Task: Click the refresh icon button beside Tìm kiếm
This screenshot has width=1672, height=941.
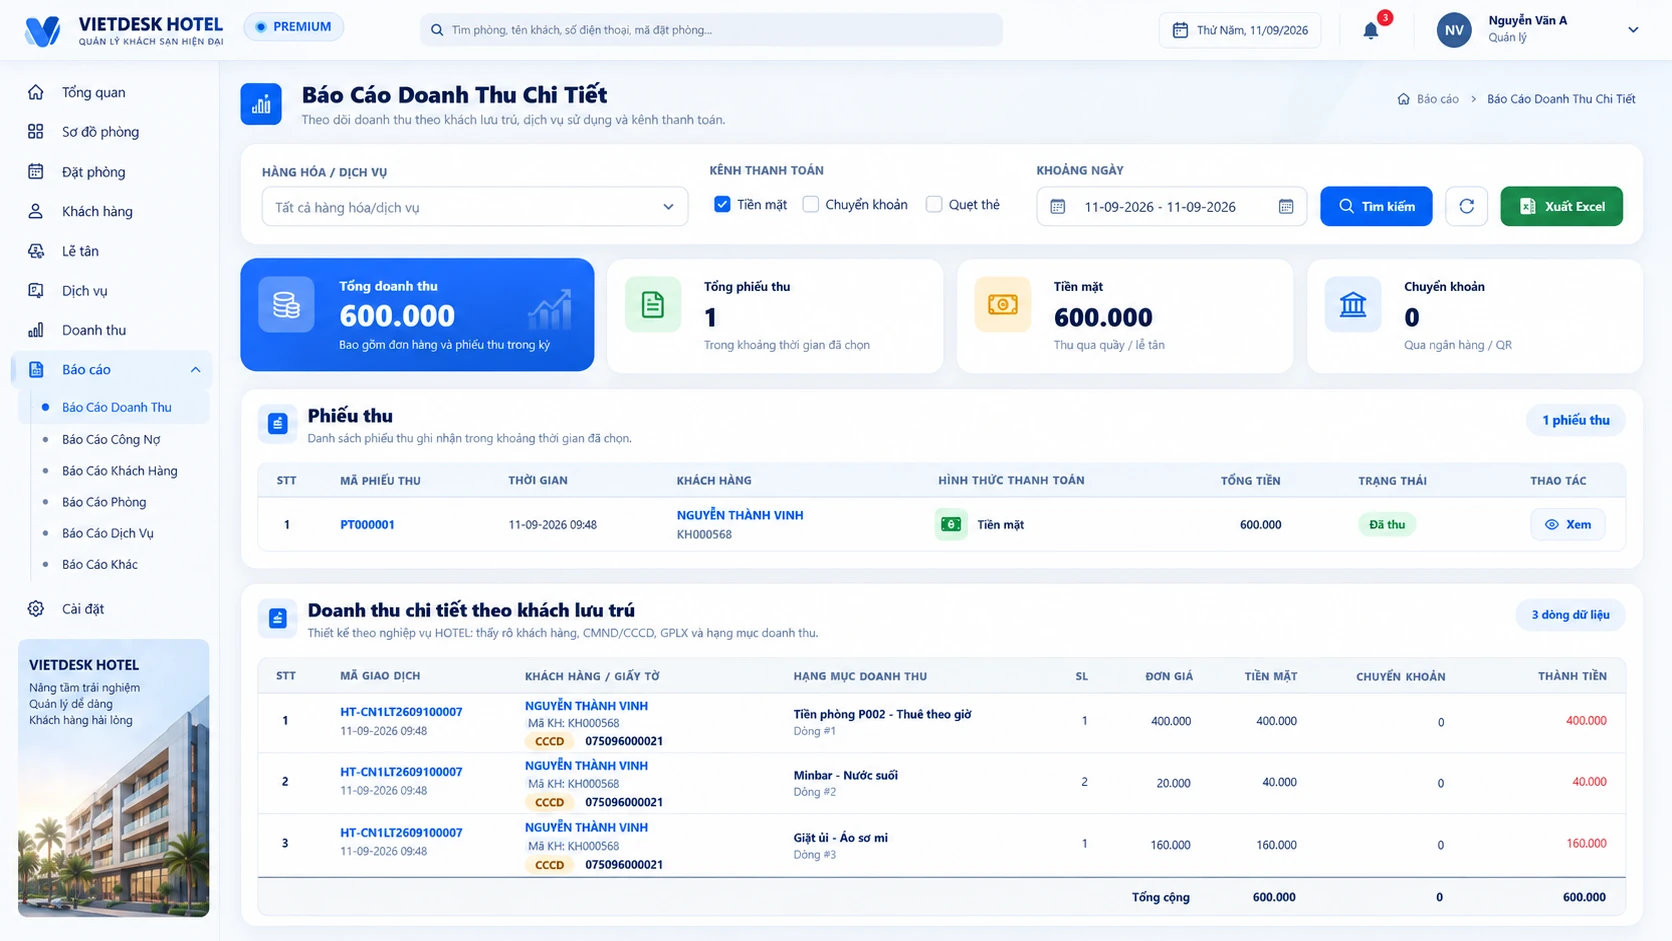Action: pyautogui.click(x=1466, y=206)
